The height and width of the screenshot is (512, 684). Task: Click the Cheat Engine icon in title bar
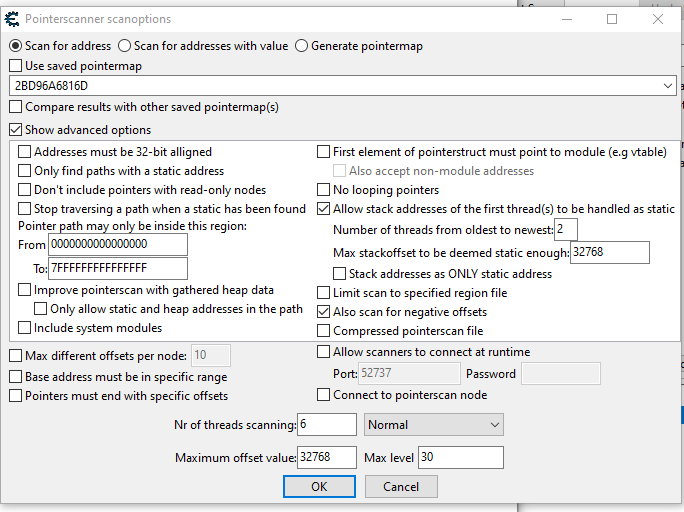coord(12,18)
